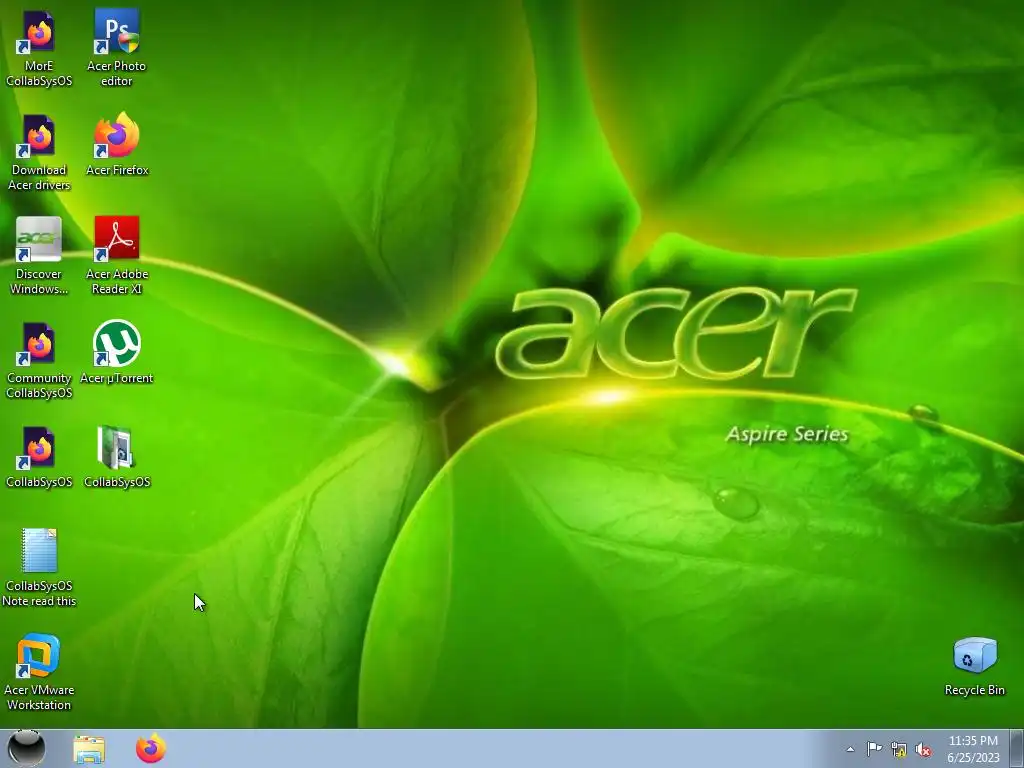The width and height of the screenshot is (1024, 768).
Task: Open the clock showing 11:35 PM
Action: [973, 749]
